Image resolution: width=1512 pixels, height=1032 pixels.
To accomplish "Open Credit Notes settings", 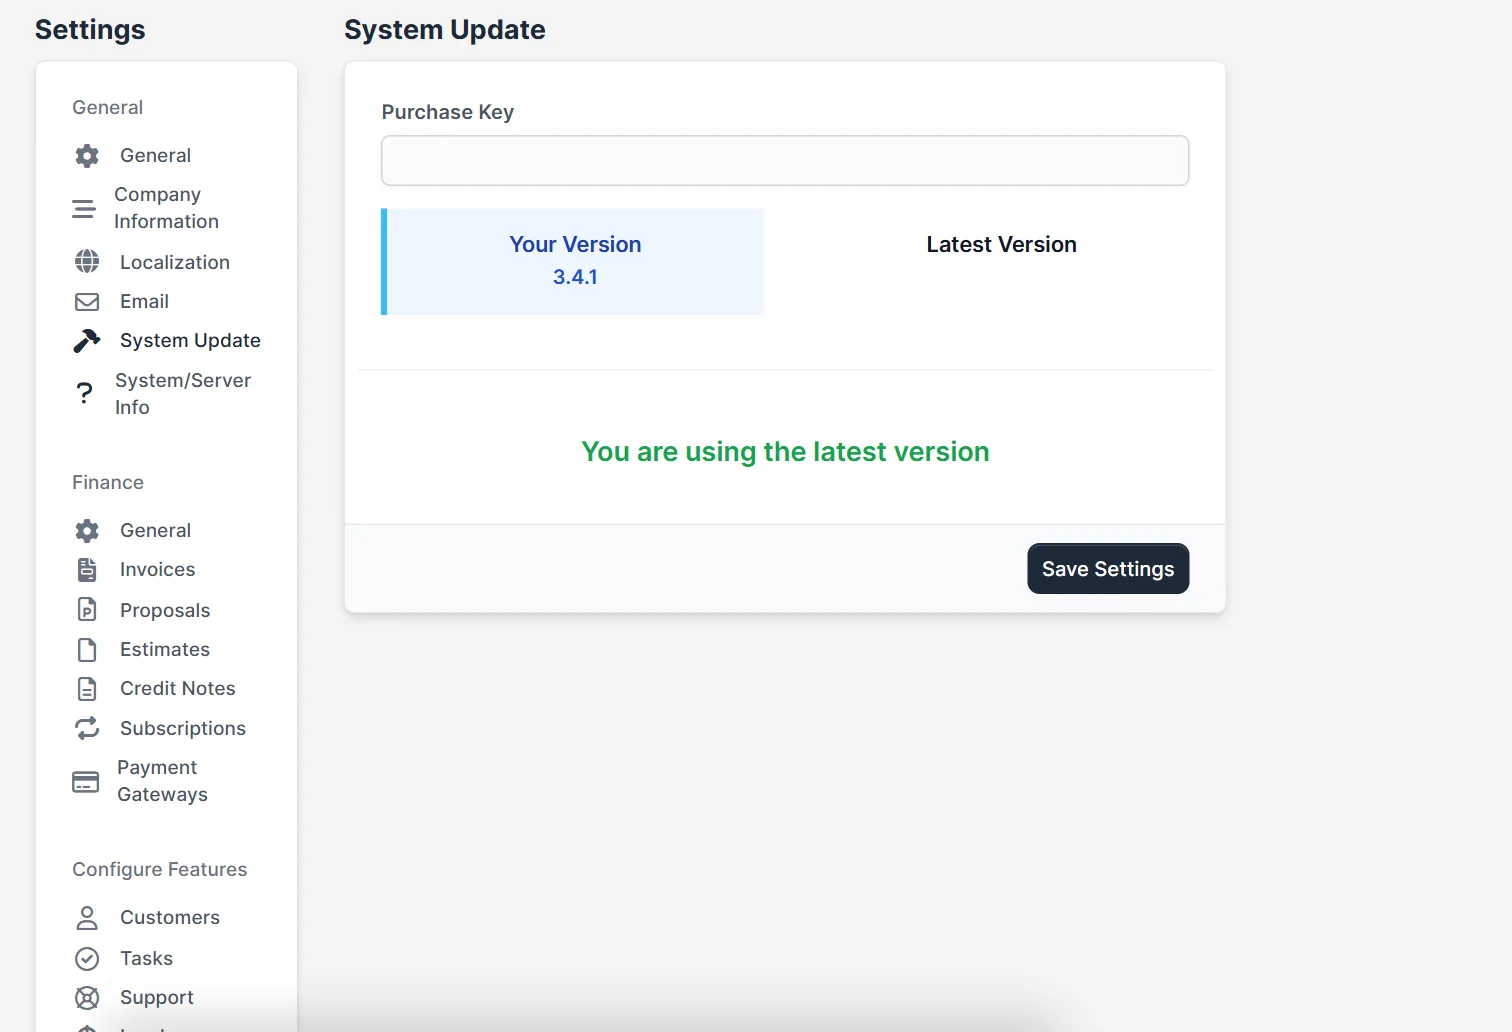I will tap(178, 688).
